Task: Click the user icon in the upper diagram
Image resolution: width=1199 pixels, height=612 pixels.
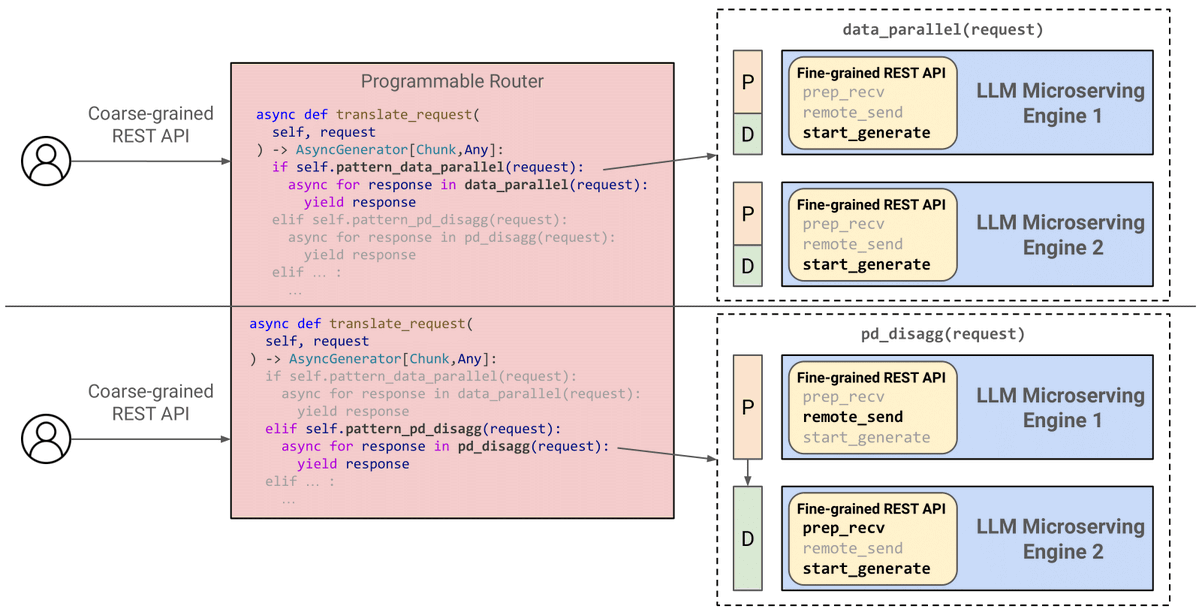Action: click(46, 161)
